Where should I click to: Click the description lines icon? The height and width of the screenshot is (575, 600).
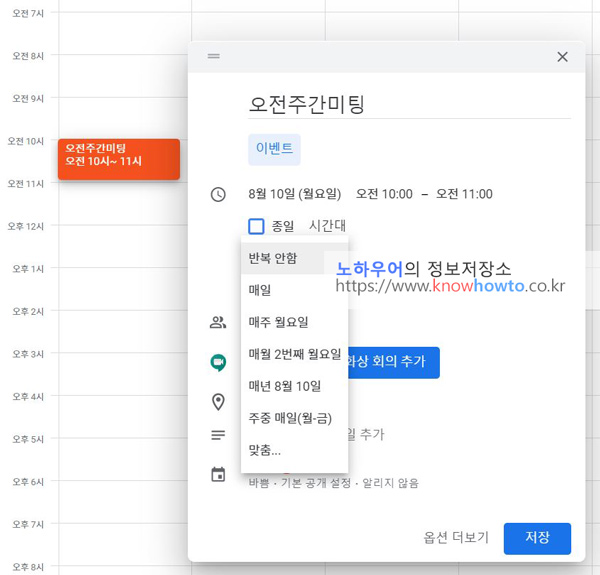point(218,435)
